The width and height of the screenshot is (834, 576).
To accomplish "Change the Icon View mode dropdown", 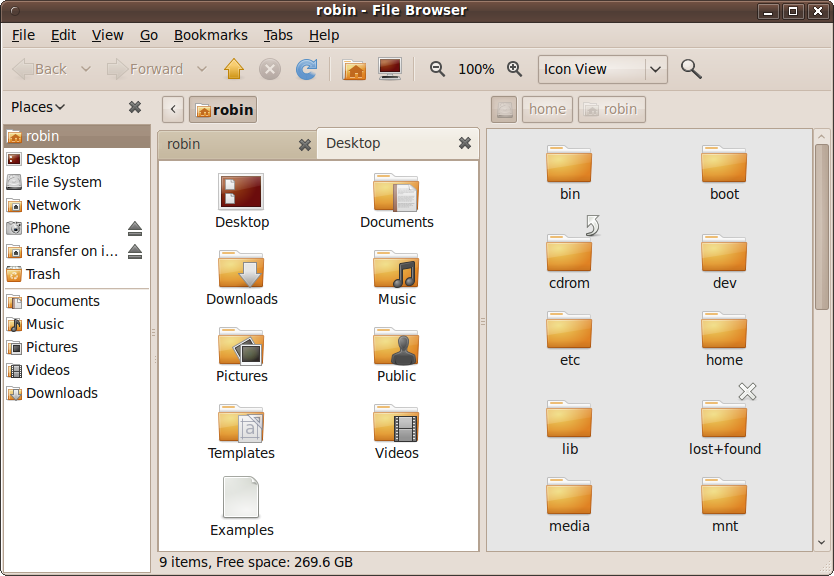I will coord(602,69).
